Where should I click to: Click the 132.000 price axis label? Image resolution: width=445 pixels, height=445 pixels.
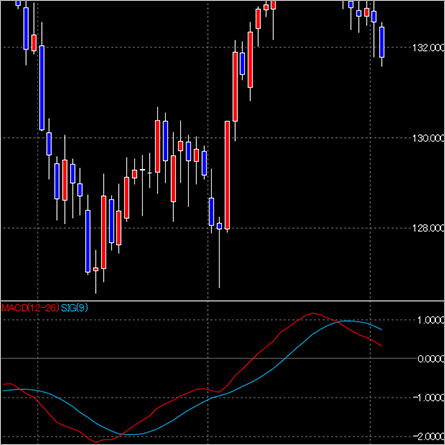click(429, 48)
